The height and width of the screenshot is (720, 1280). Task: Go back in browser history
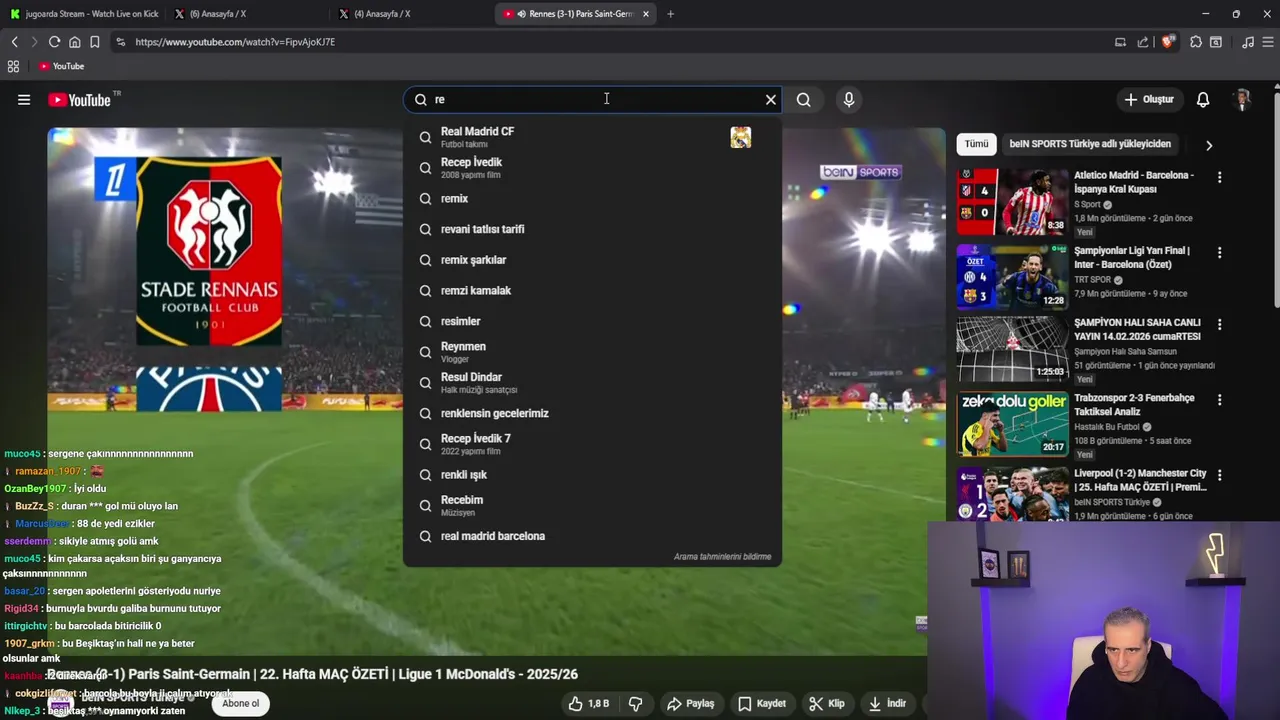click(x=14, y=42)
